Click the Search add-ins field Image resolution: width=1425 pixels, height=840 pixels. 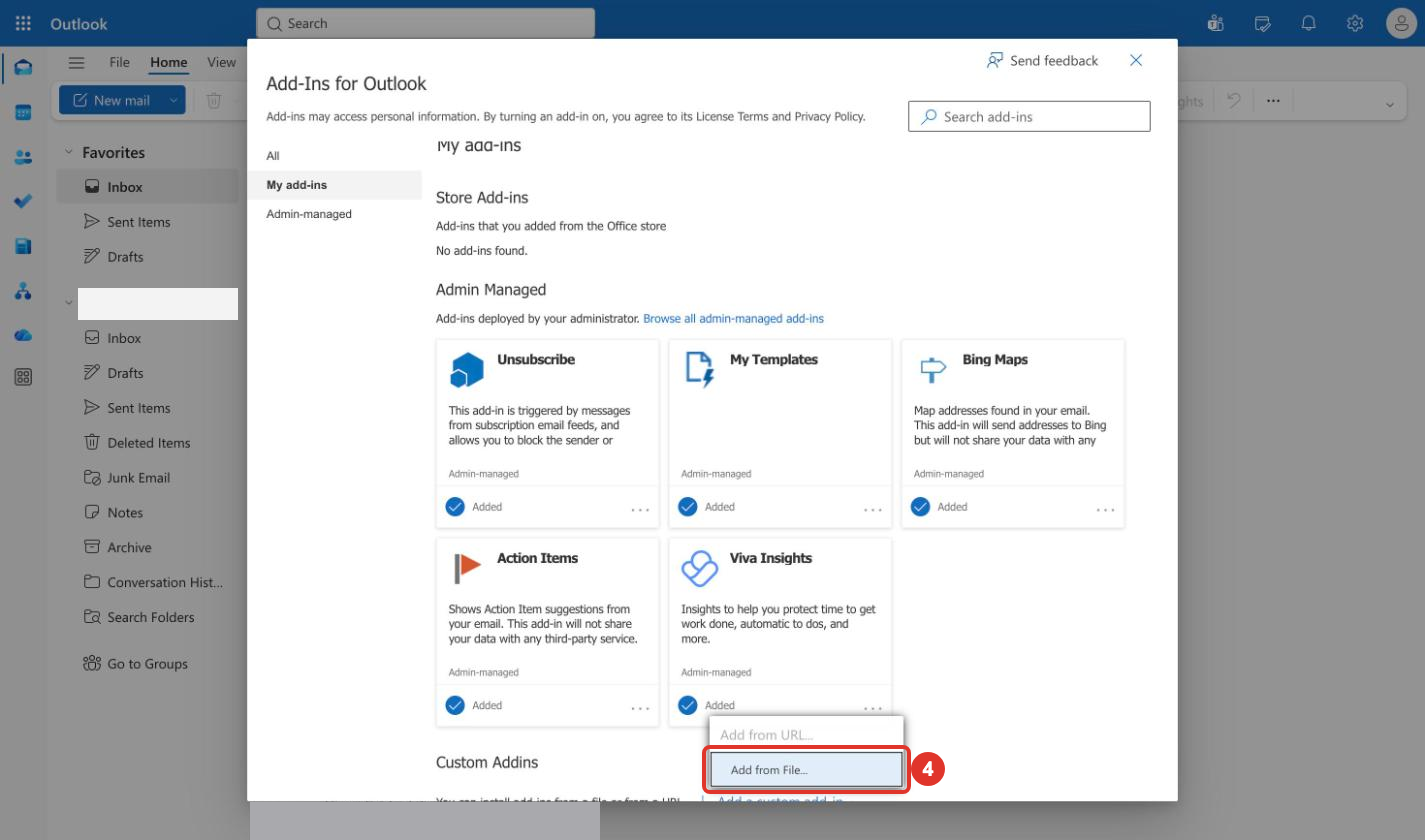pos(1029,116)
